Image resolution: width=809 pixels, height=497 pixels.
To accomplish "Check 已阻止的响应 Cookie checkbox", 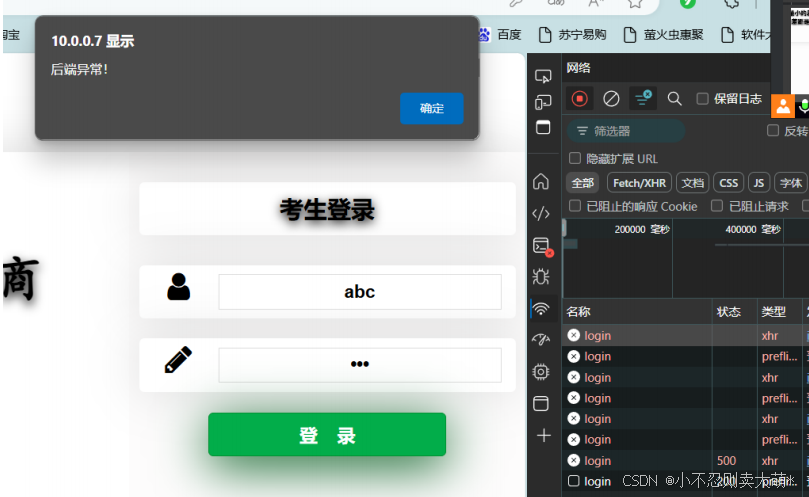I will coord(575,206).
